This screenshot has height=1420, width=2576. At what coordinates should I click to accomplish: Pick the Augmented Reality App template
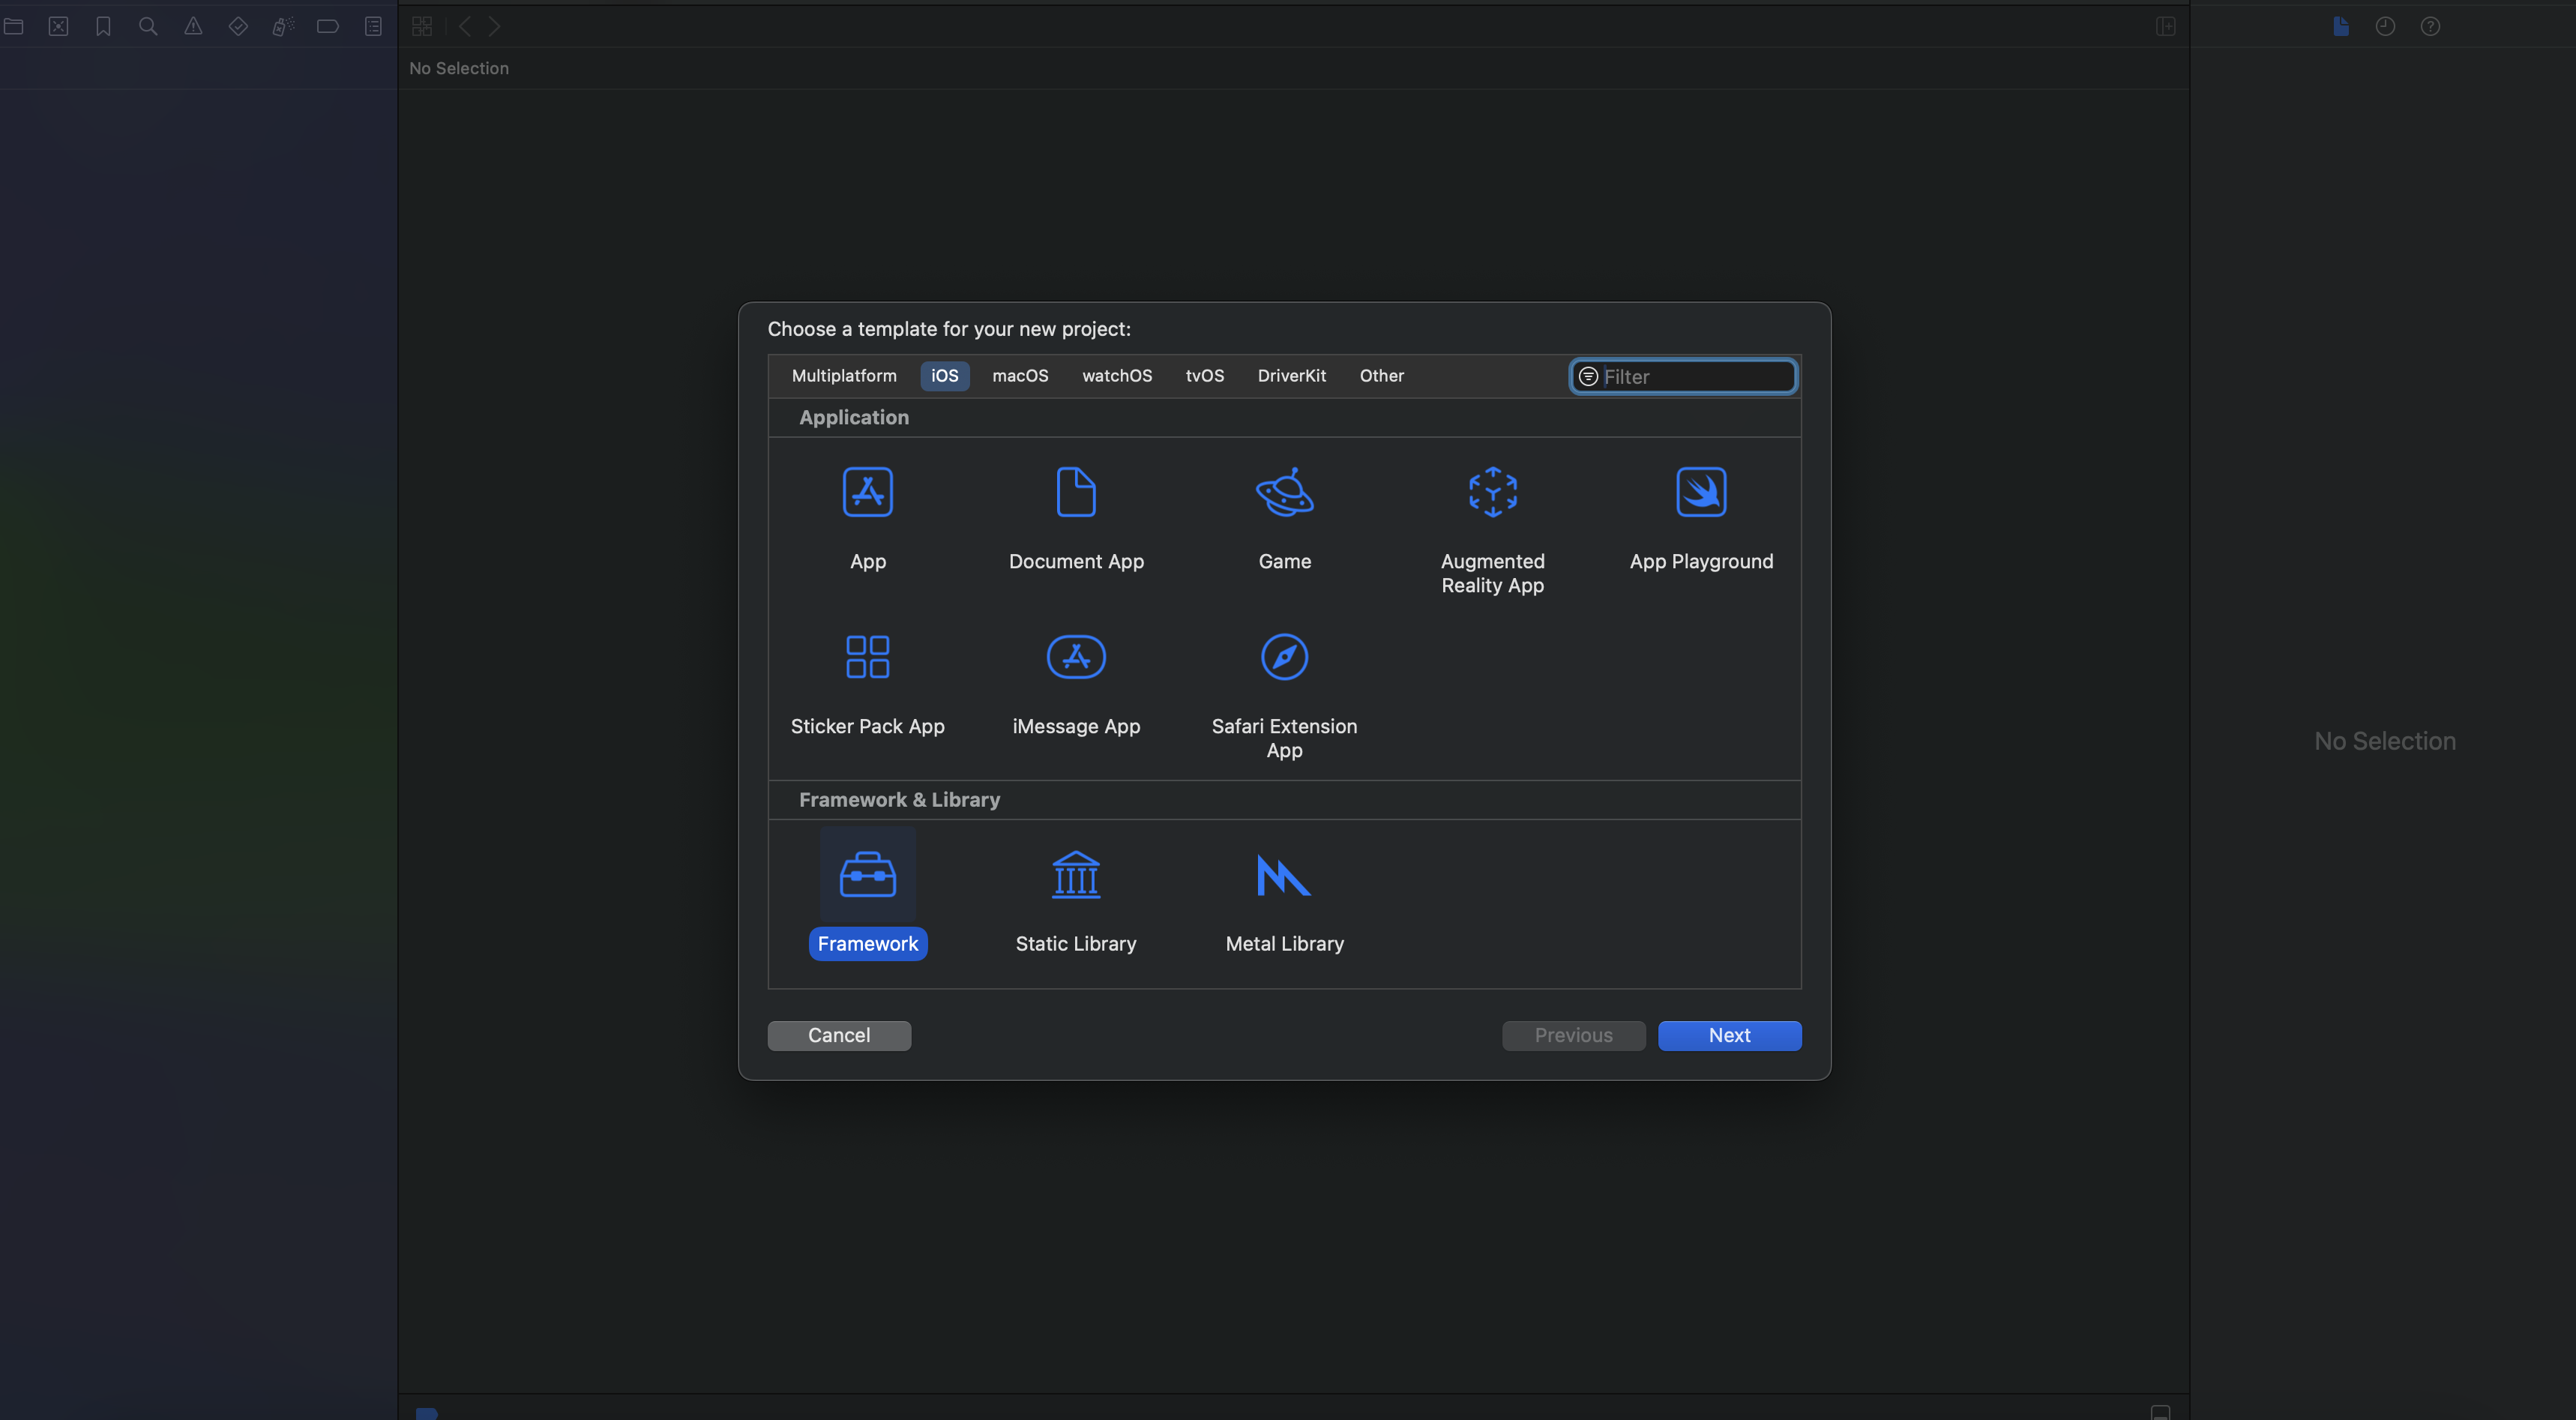[1493, 530]
